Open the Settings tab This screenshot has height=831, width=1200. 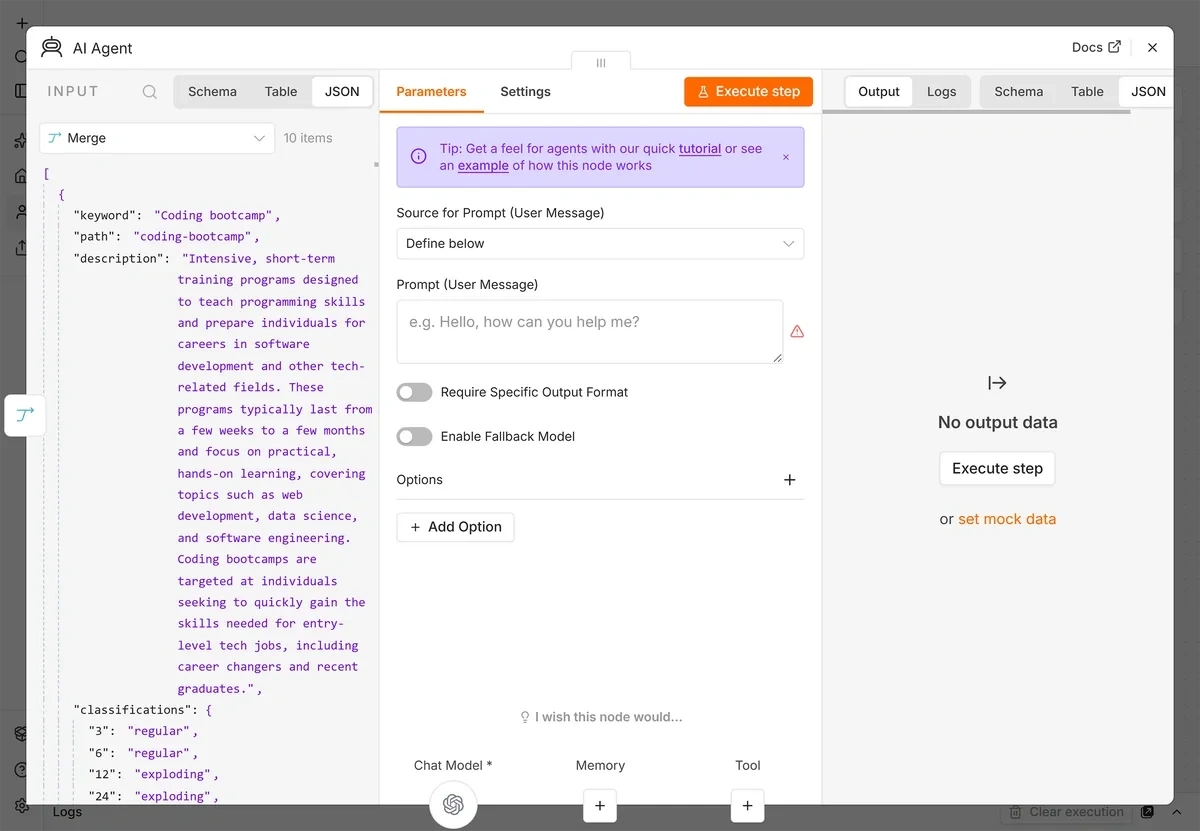pyautogui.click(x=525, y=91)
